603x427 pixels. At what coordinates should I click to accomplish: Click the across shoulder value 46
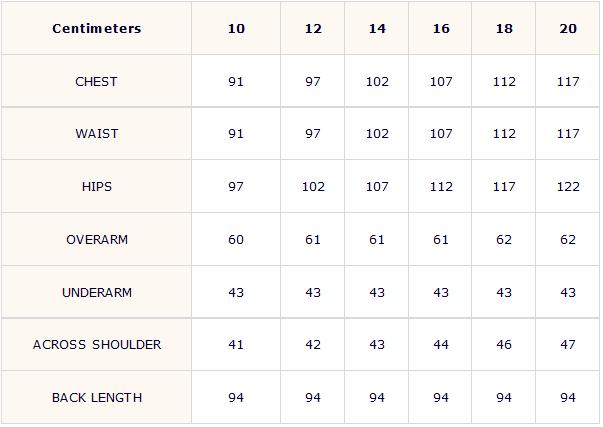point(504,345)
